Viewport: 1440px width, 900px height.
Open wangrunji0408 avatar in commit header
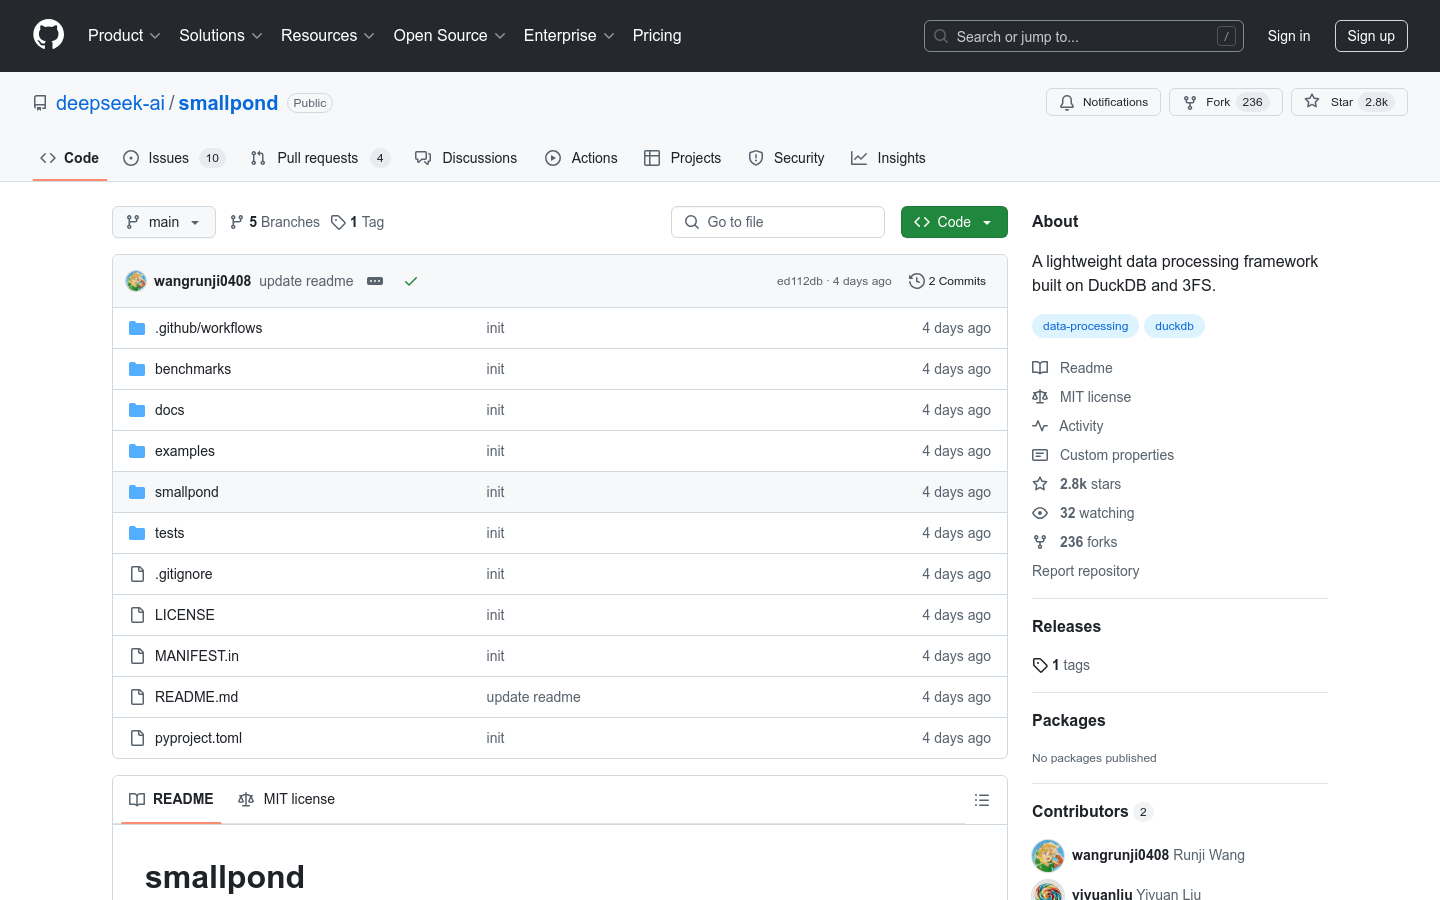click(136, 281)
